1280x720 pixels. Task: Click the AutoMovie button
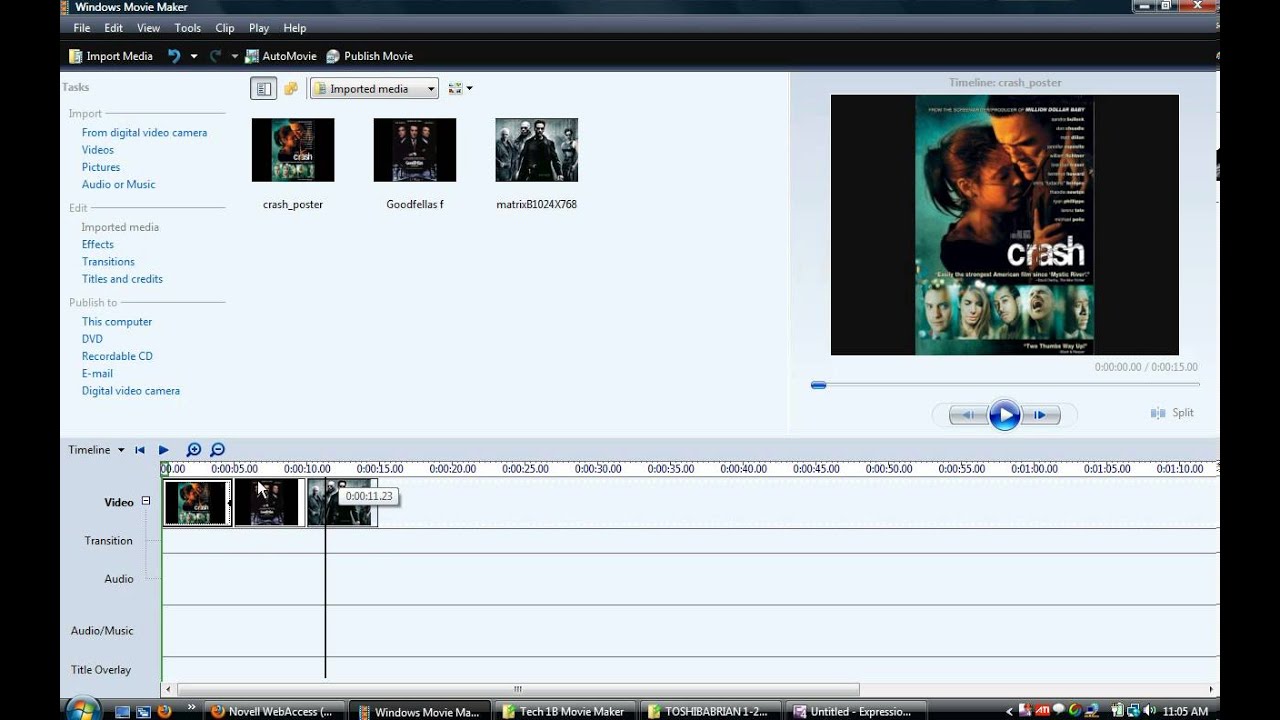pyautogui.click(x=281, y=56)
